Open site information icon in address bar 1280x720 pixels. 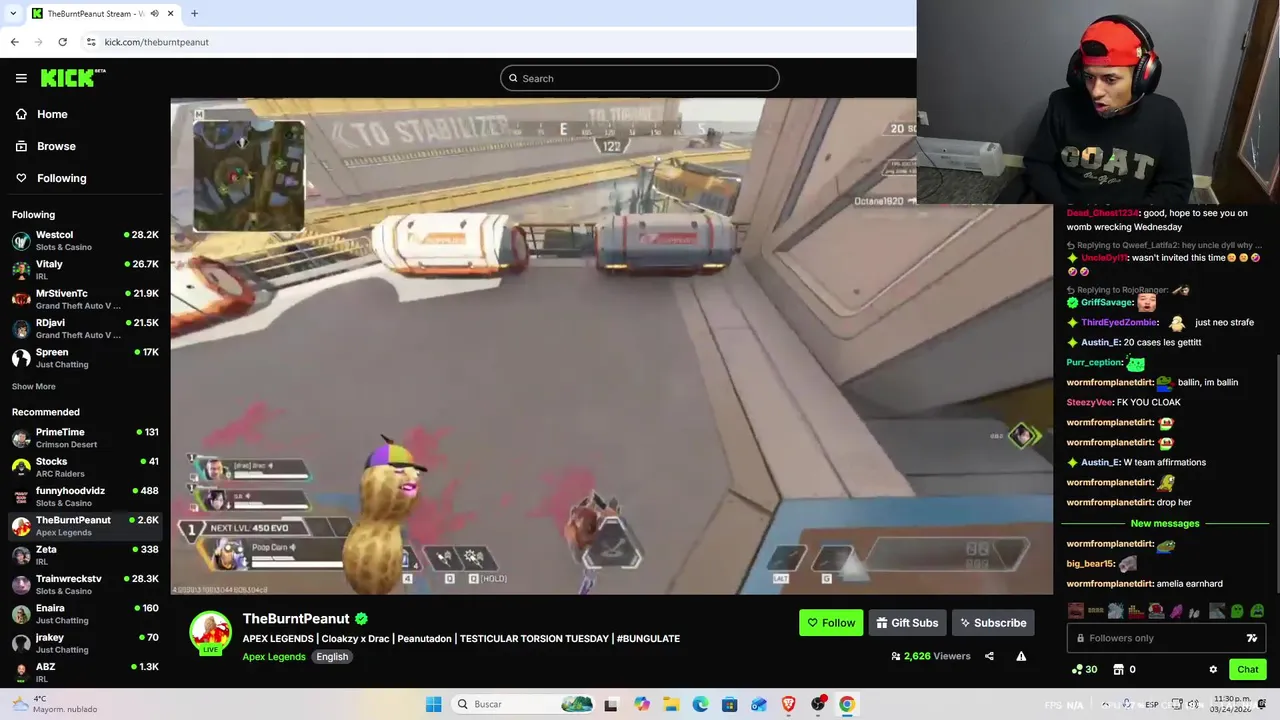91,42
